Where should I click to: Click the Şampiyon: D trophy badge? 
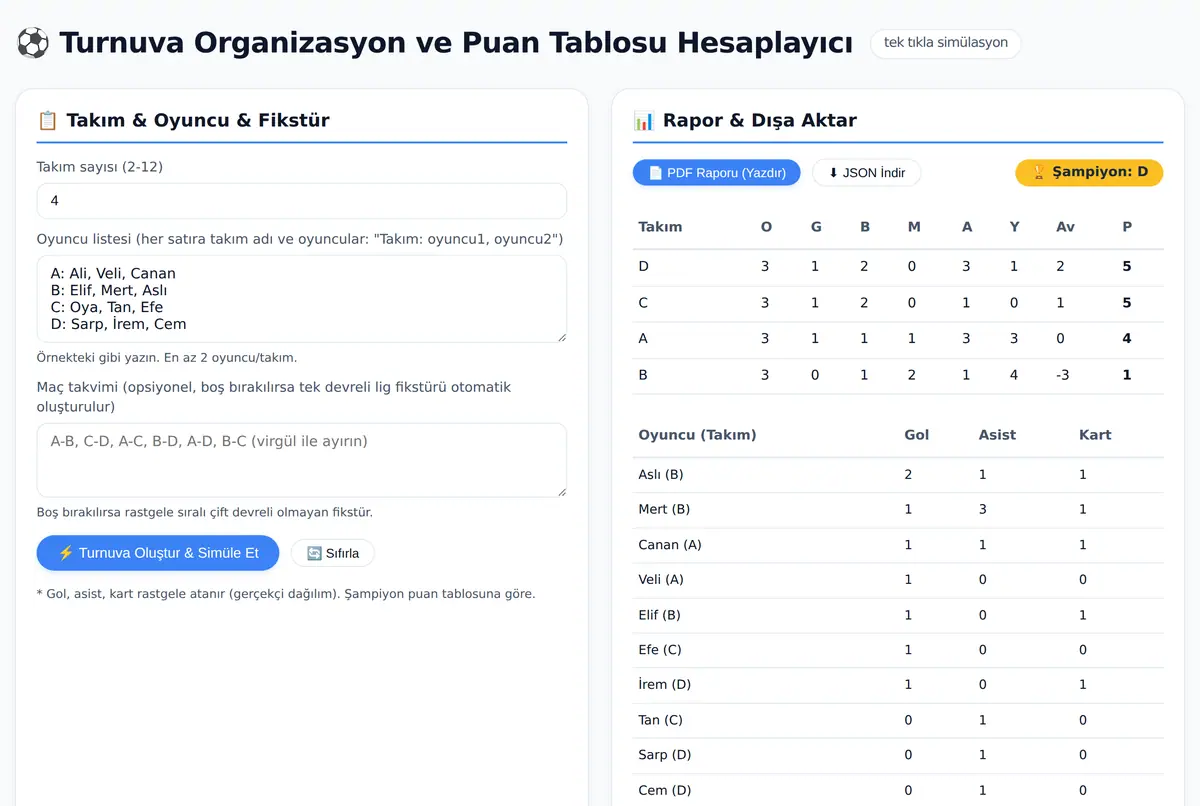pyautogui.click(x=1090, y=172)
